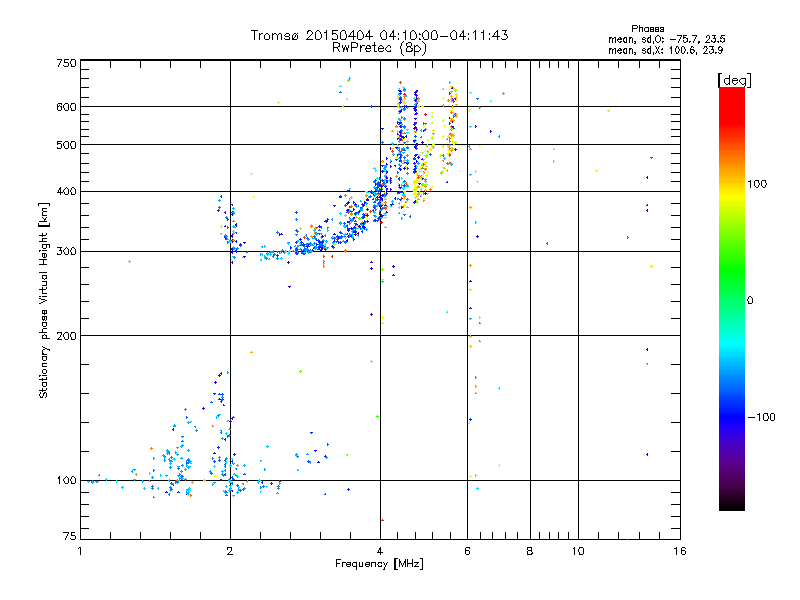Click the "200" tick label on height axis
The height and width of the screenshot is (600, 800).
pos(66,336)
